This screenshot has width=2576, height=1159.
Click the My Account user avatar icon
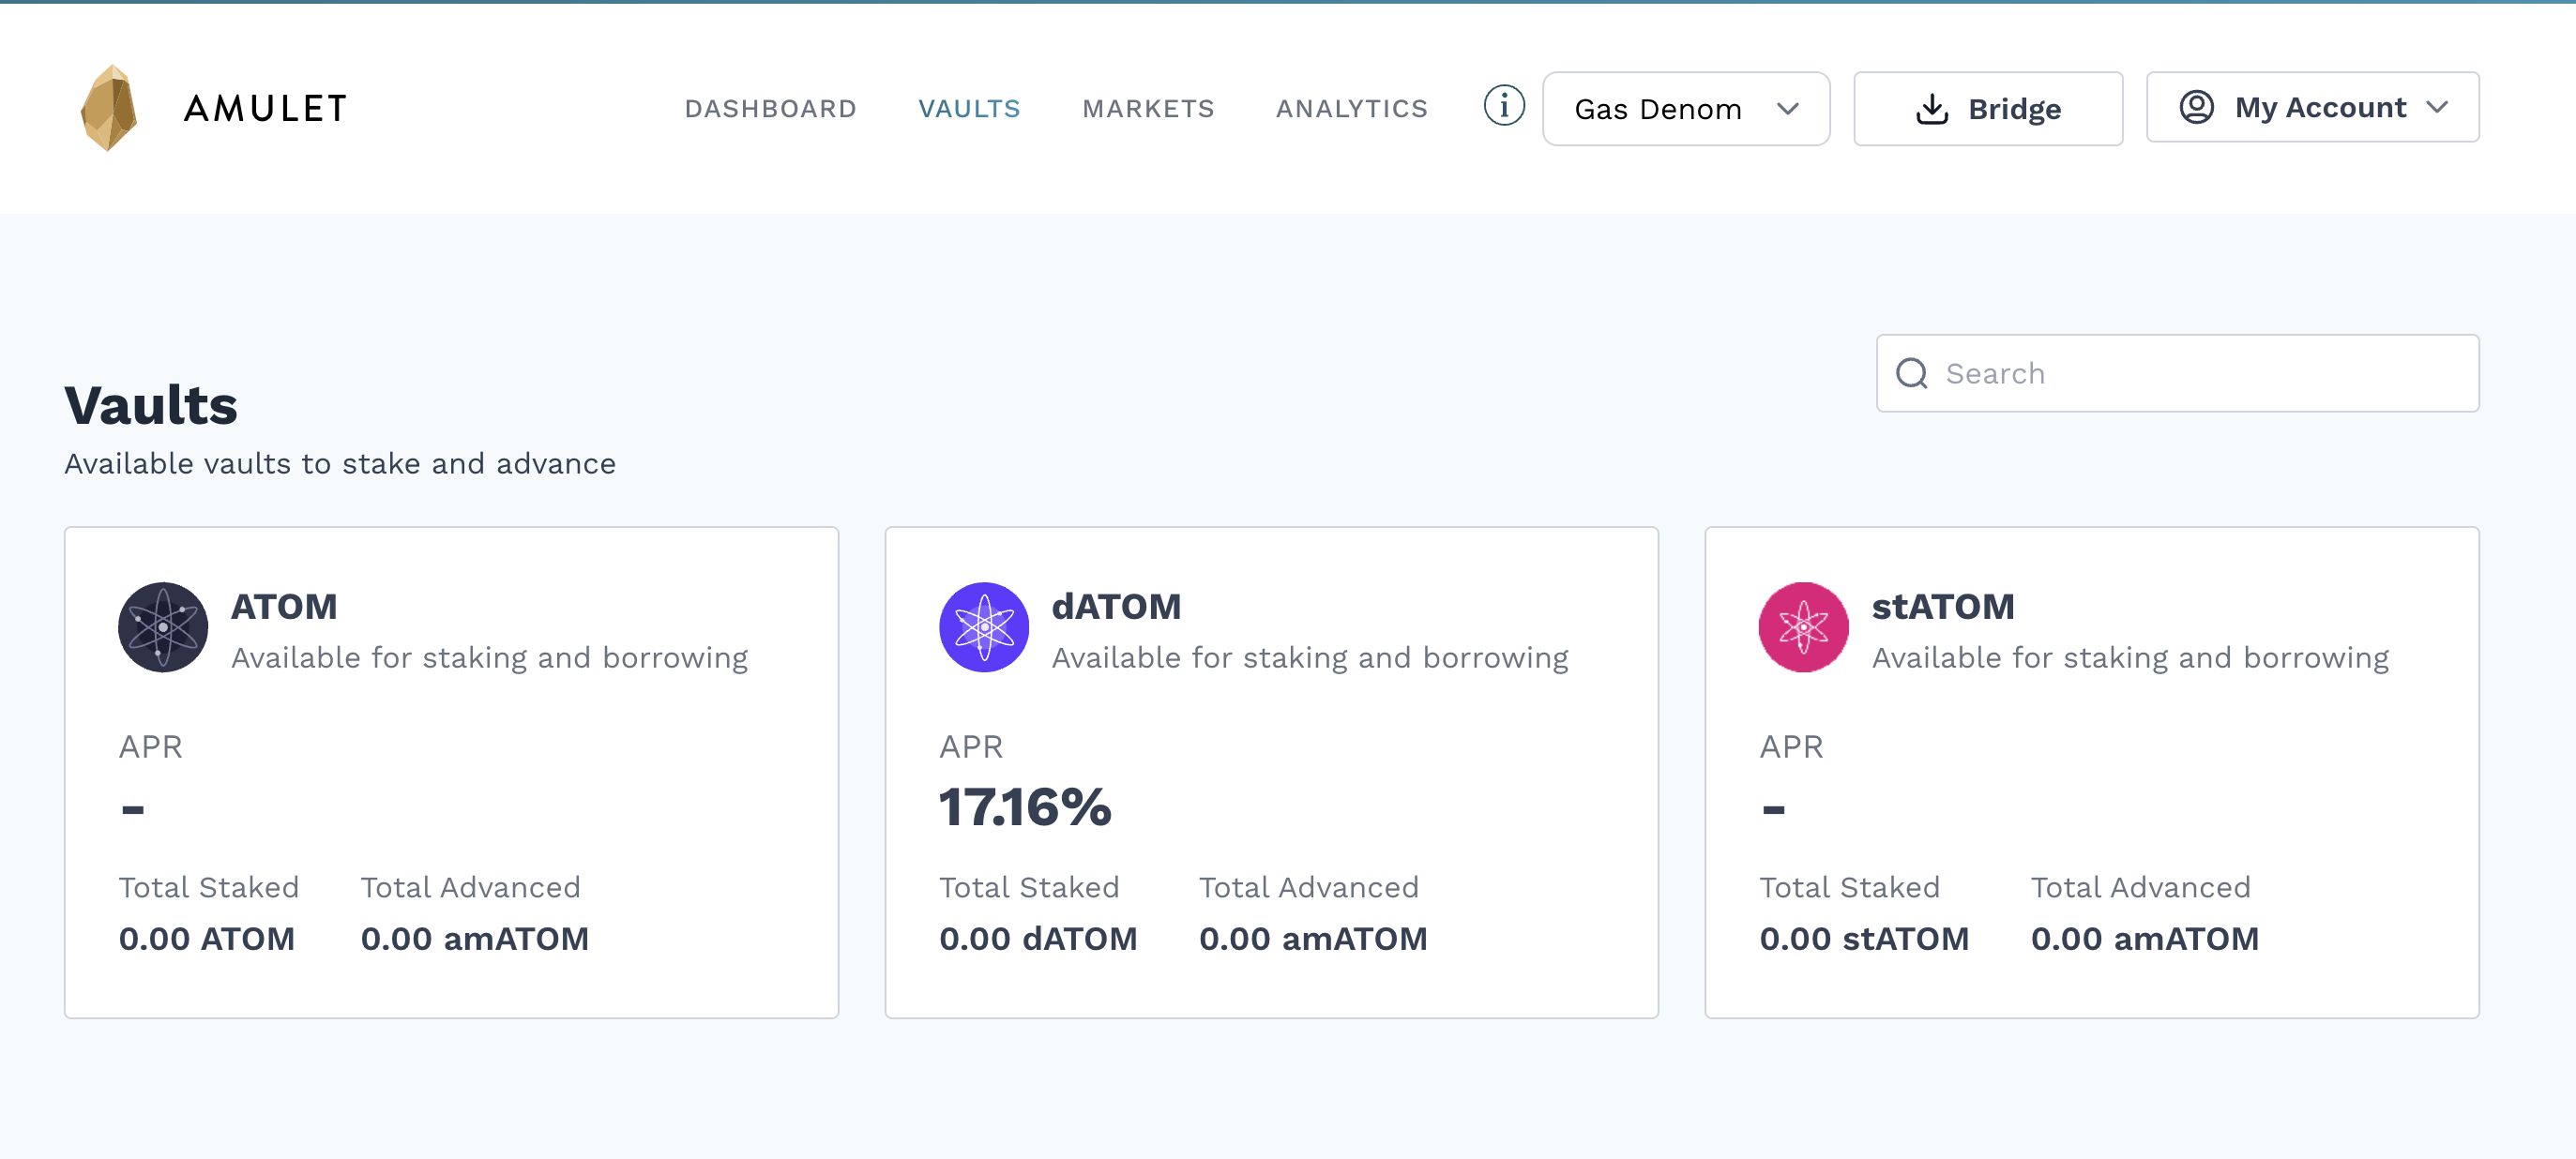pos(2196,107)
